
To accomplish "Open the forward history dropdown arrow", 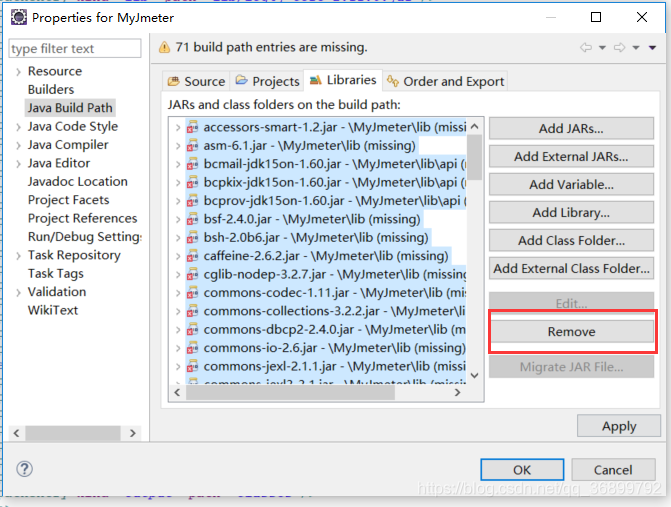I will [x=636, y=47].
